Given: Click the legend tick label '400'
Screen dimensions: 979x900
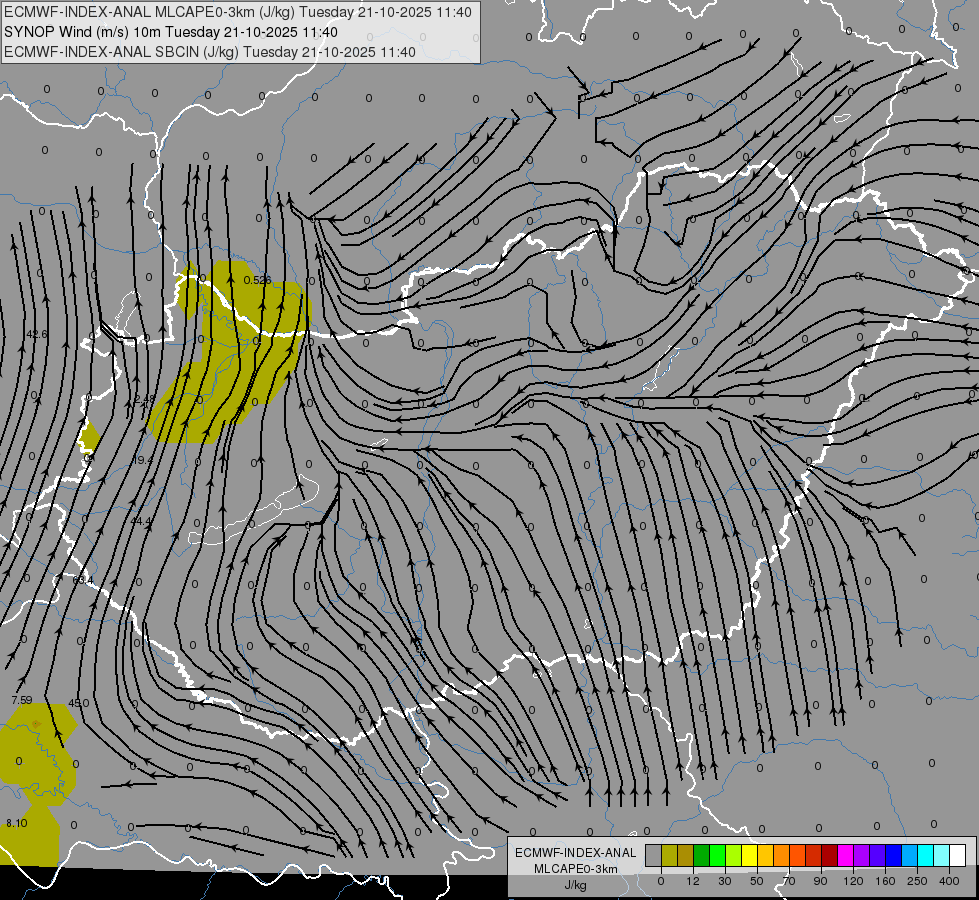Looking at the screenshot, I should pyautogui.click(x=949, y=881).
